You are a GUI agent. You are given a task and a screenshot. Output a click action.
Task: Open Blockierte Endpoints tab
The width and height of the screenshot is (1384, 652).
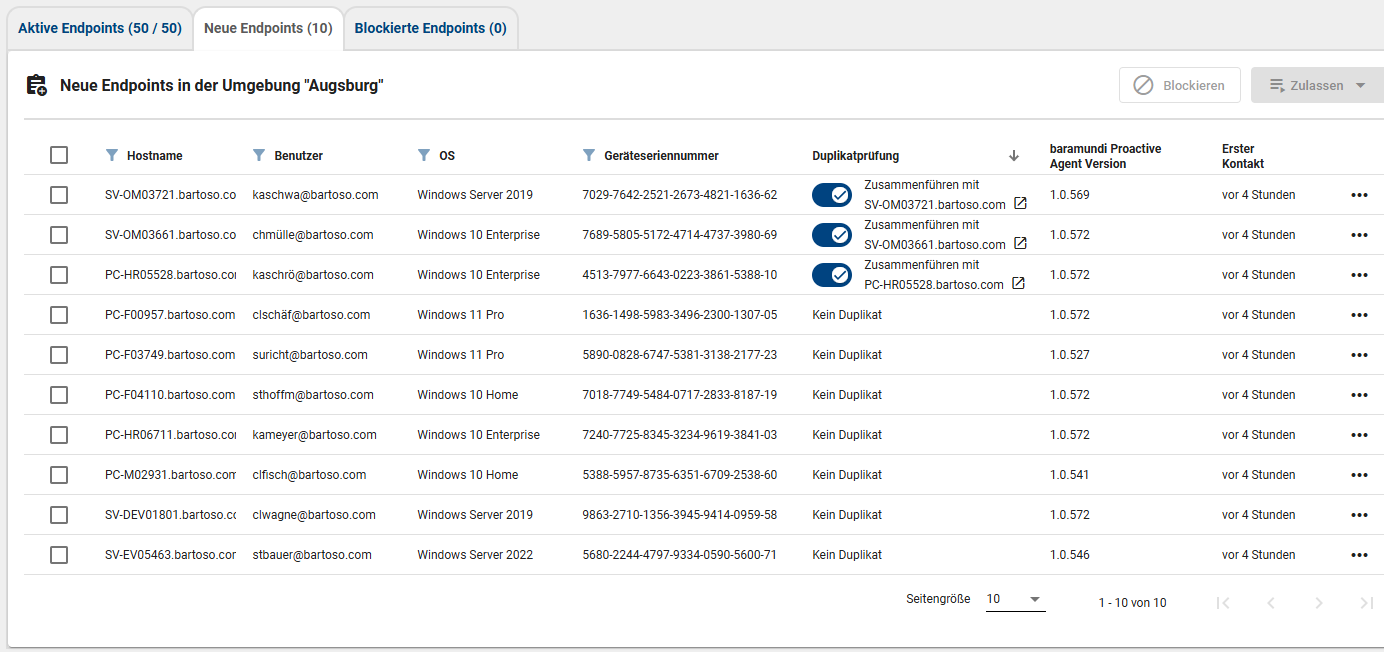430,28
